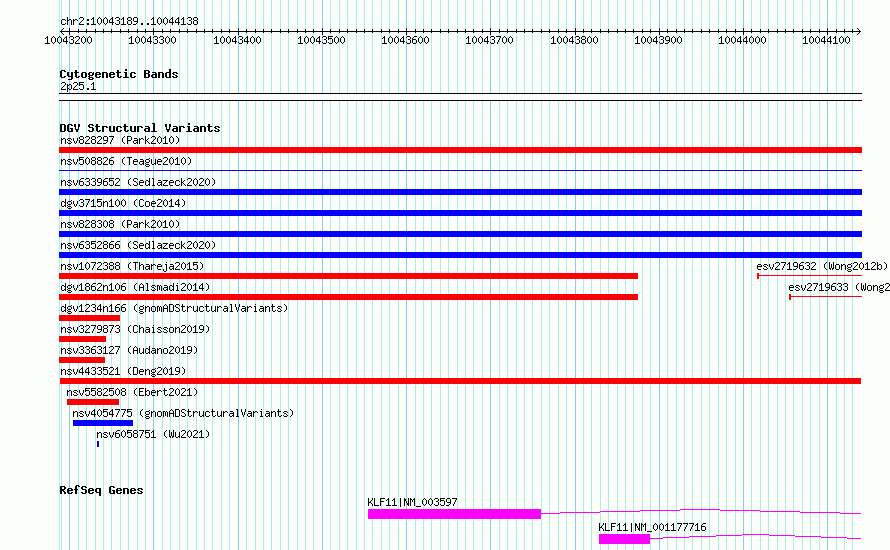Open variant nsv4054775 (gnomADStructuralVariants) label
Screen dimensions: 890x550
click(x=183, y=413)
